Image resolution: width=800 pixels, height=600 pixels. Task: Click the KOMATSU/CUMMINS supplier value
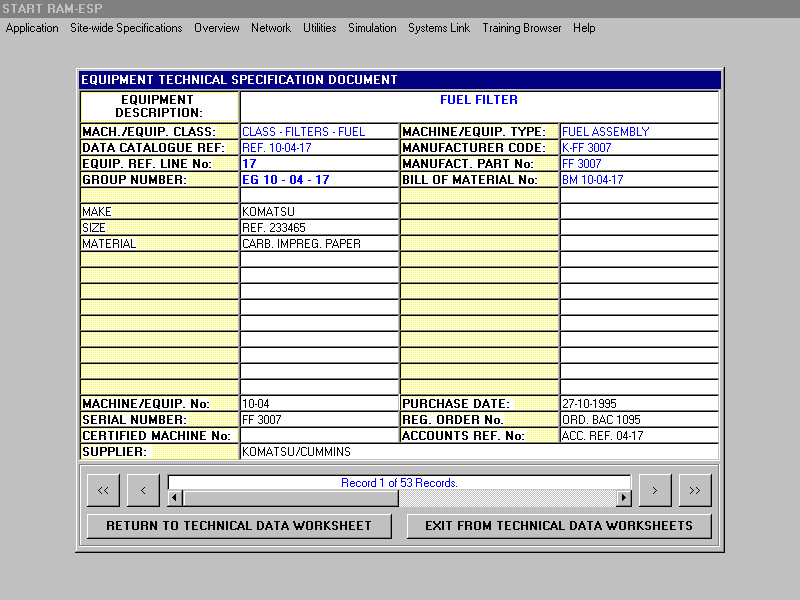pos(479,452)
